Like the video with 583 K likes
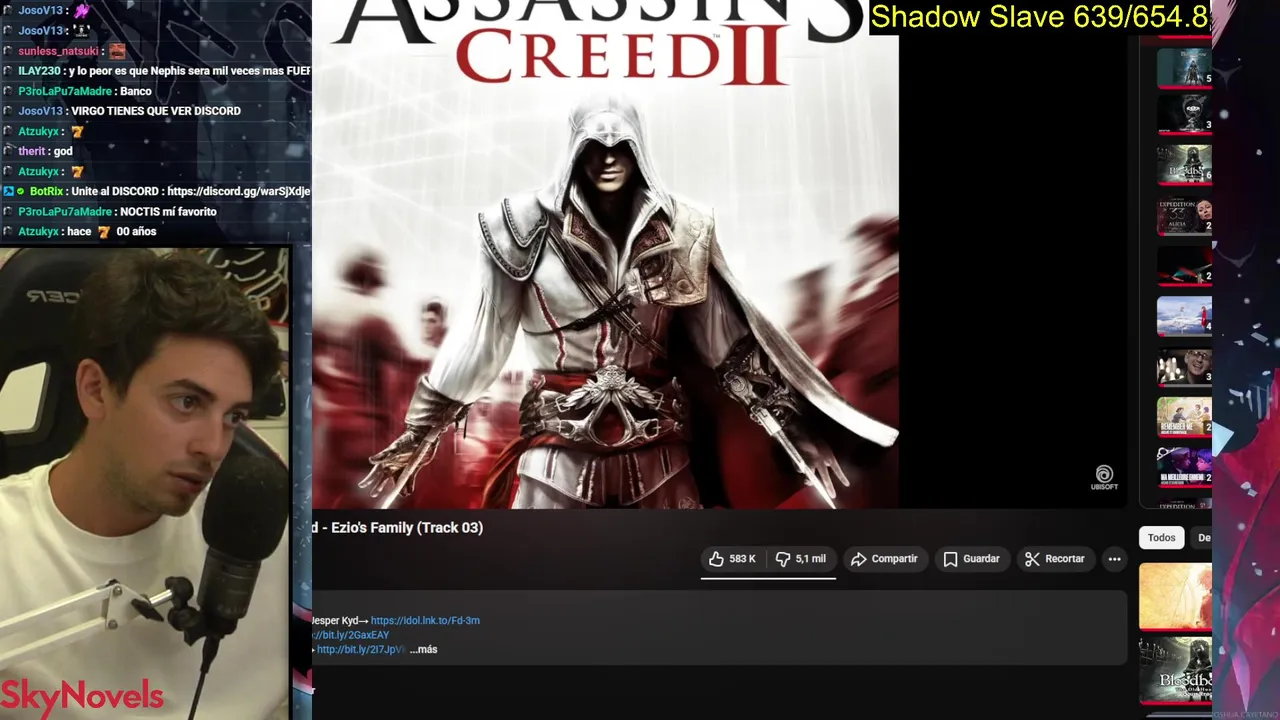This screenshot has height=720, width=1280. point(733,559)
